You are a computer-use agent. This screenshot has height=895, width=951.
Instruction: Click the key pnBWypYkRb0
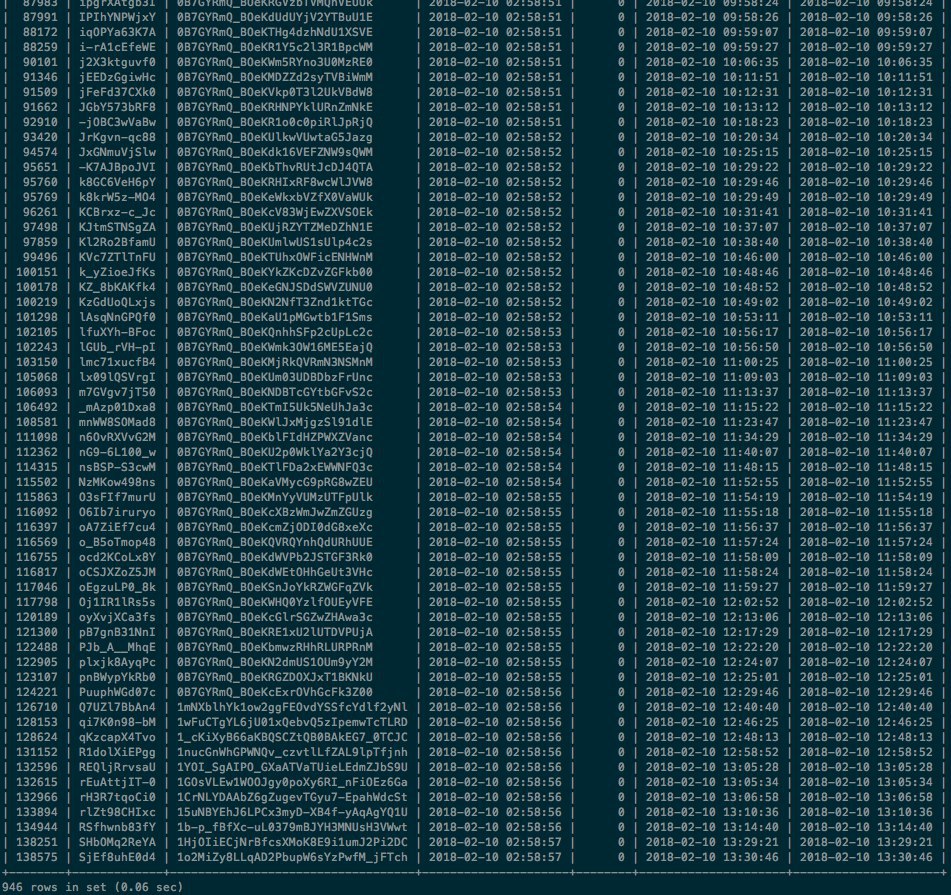point(117,677)
